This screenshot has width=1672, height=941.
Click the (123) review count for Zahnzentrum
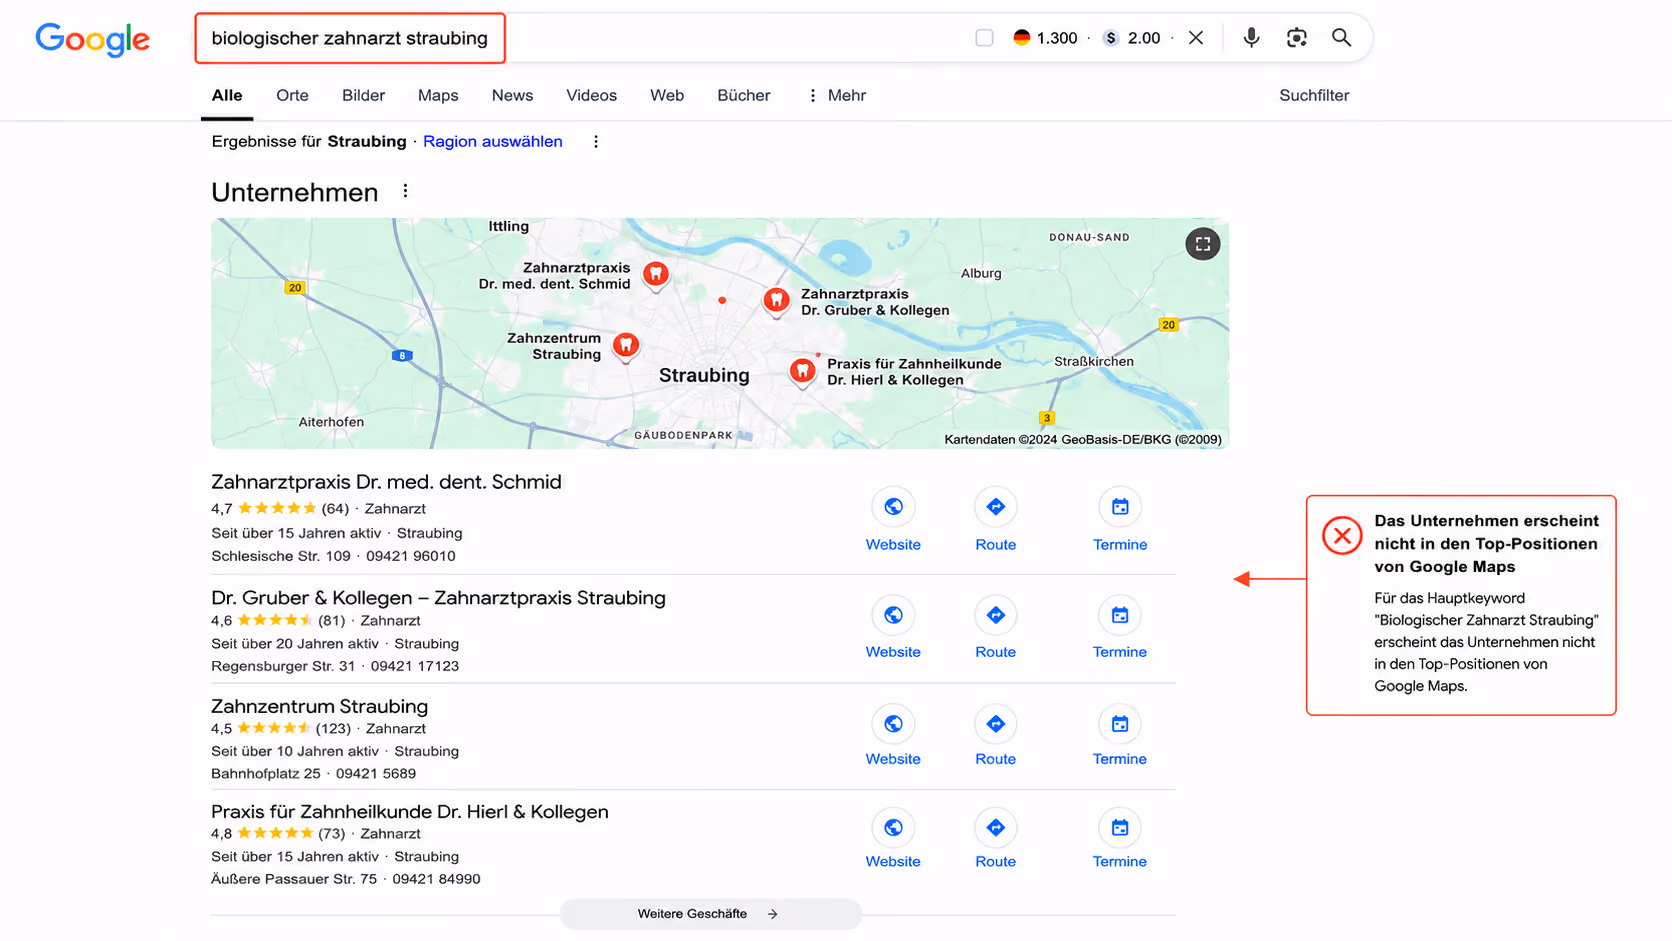(x=334, y=728)
